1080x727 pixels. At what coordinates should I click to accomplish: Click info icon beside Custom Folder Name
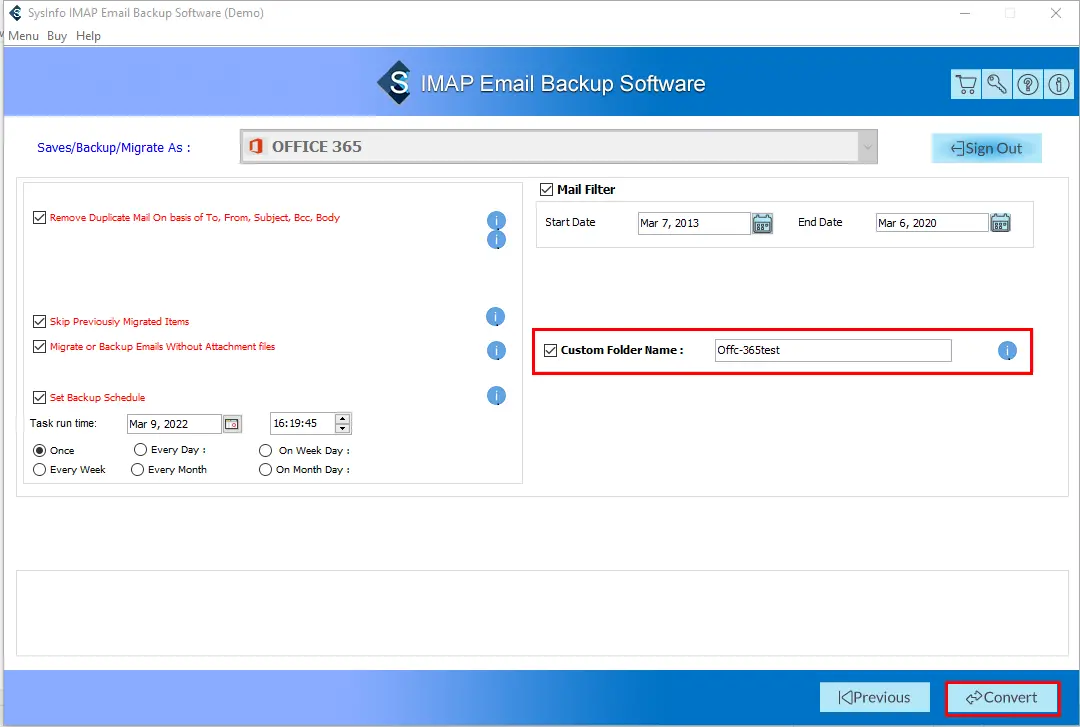1007,351
